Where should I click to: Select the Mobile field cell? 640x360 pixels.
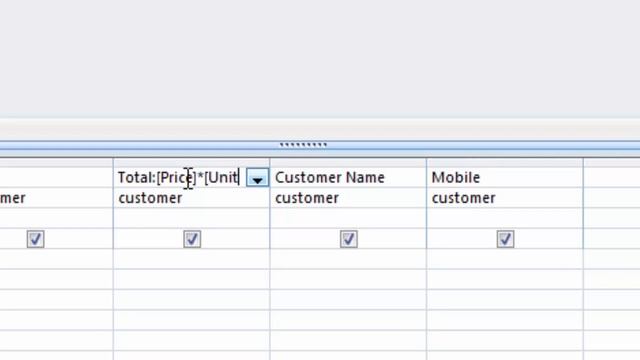[x=505, y=178]
